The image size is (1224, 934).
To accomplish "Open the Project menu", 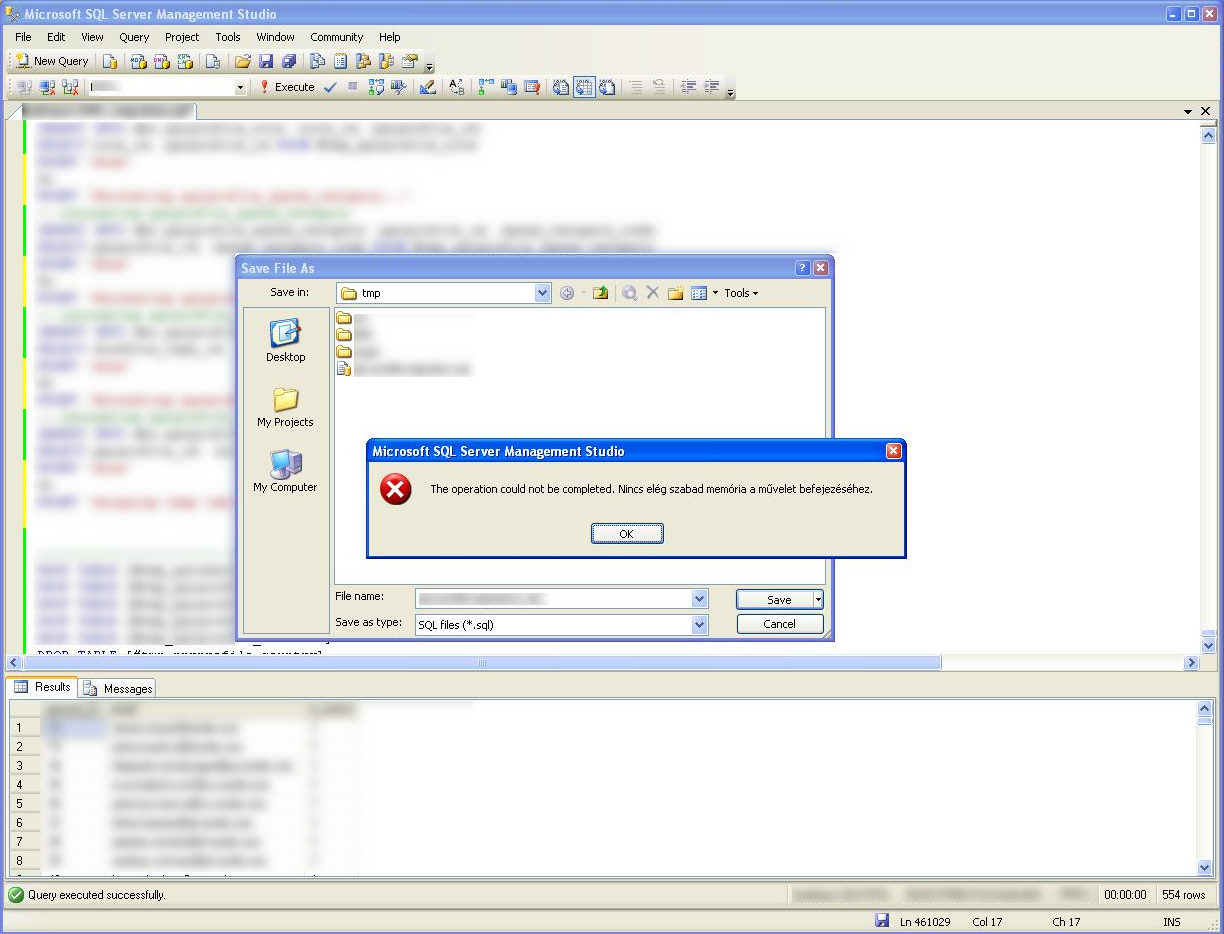I will coord(182,37).
